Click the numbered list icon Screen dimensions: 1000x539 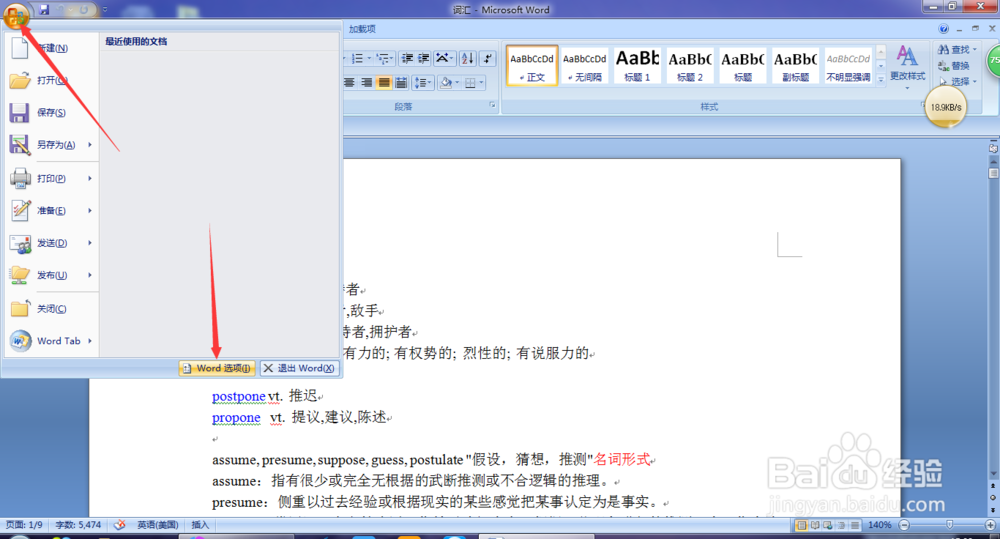pyautogui.click(x=358, y=59)
